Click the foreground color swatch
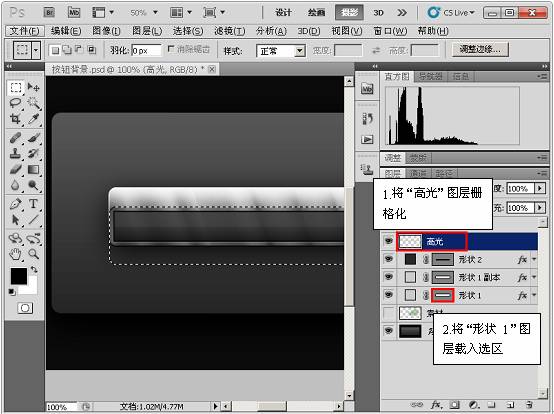The width and height of the screenshot is (554, 414). pyautogui.click(x=18, y=276)
